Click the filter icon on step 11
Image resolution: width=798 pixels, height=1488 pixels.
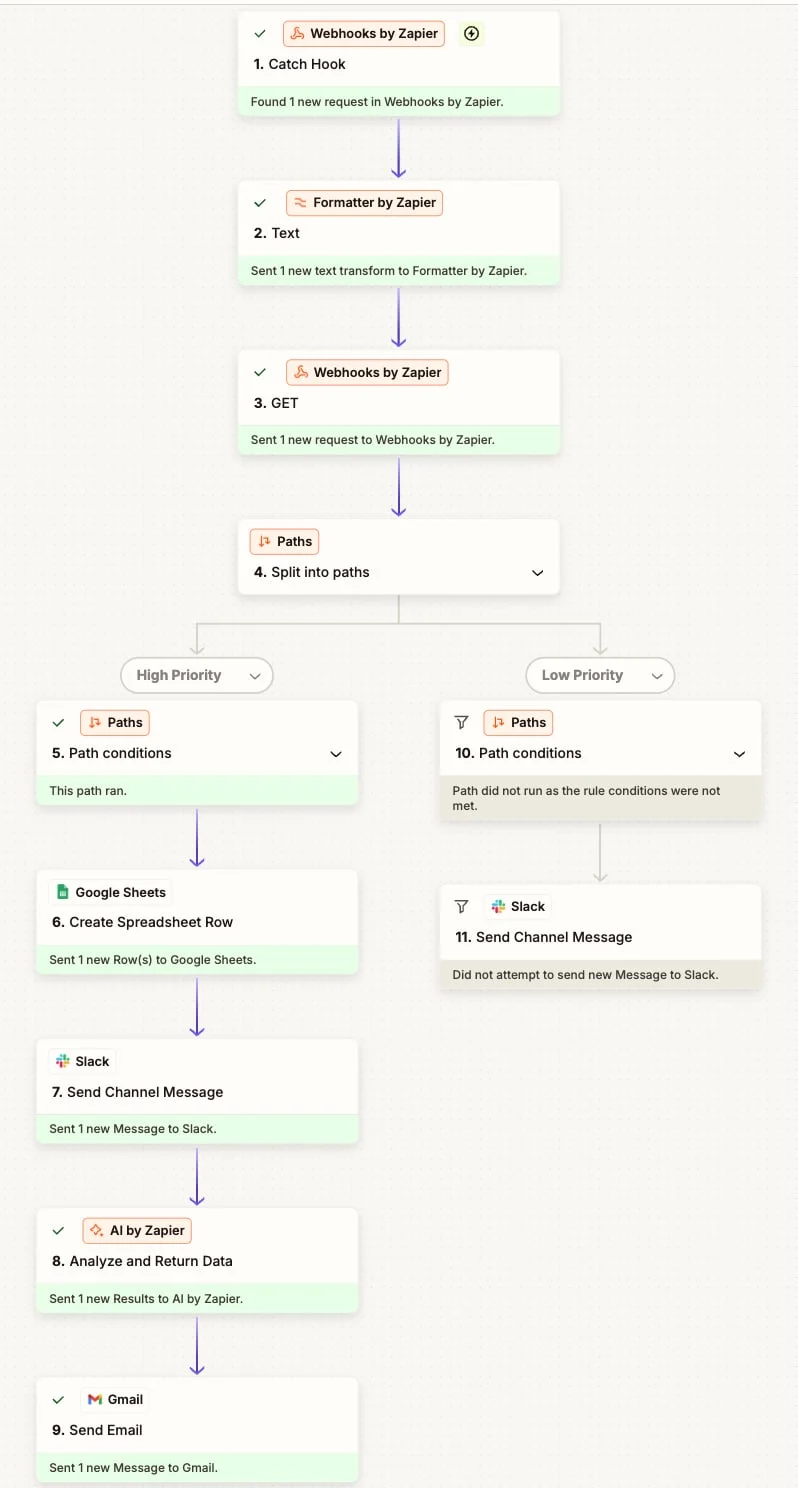point(461,906)
